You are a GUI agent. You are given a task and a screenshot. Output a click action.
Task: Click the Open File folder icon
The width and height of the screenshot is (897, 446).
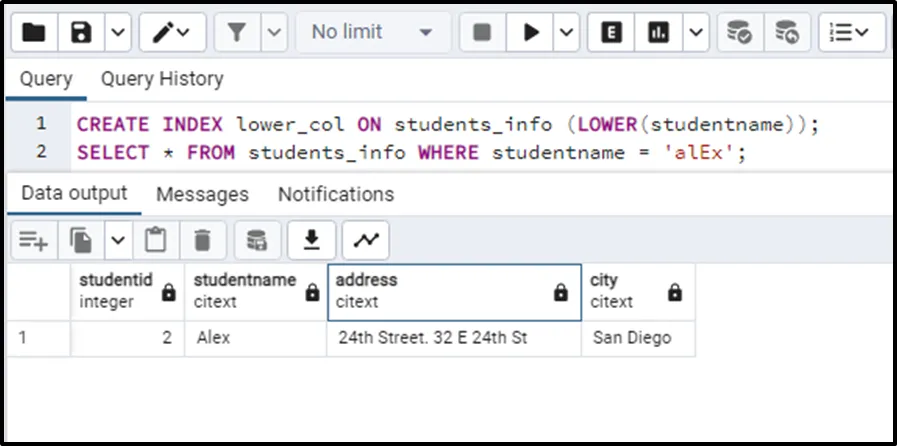[34, 33]
